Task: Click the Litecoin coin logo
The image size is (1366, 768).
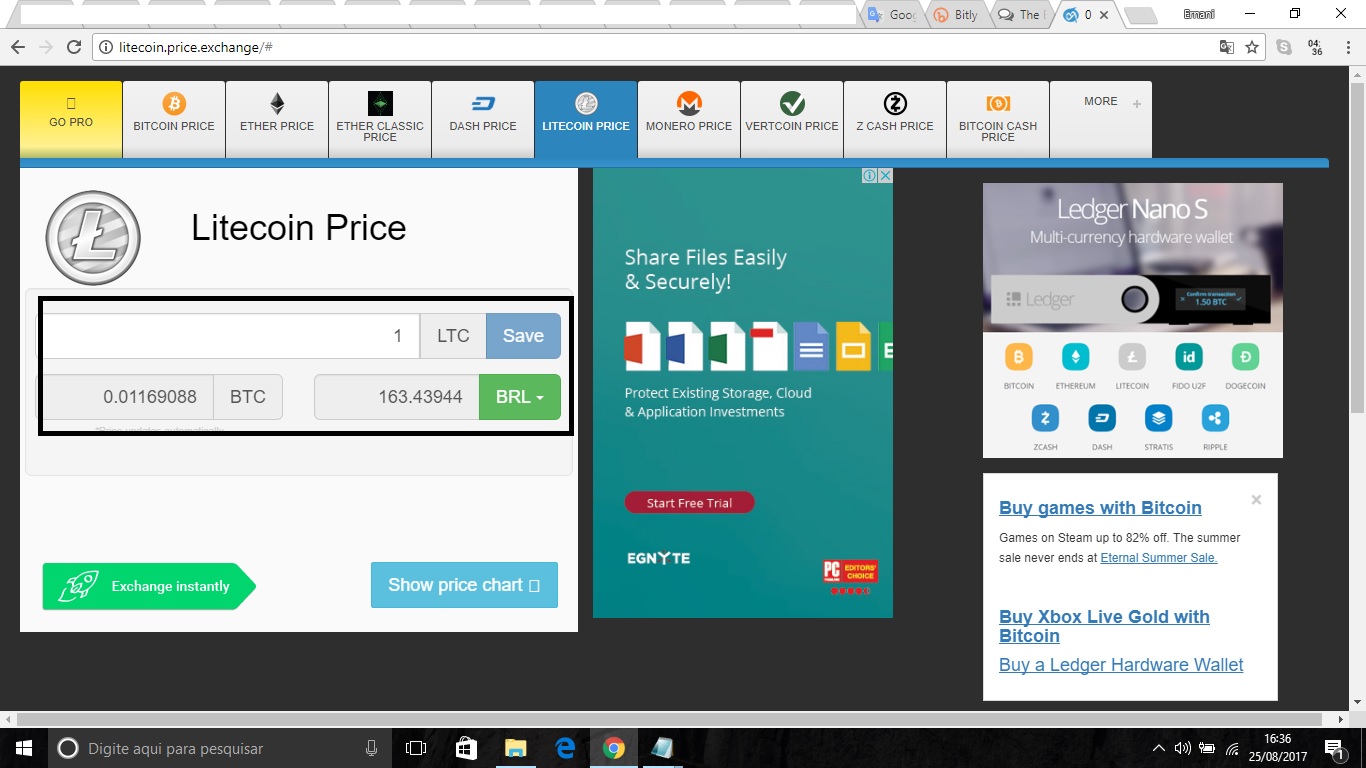Action: [93, 238]
